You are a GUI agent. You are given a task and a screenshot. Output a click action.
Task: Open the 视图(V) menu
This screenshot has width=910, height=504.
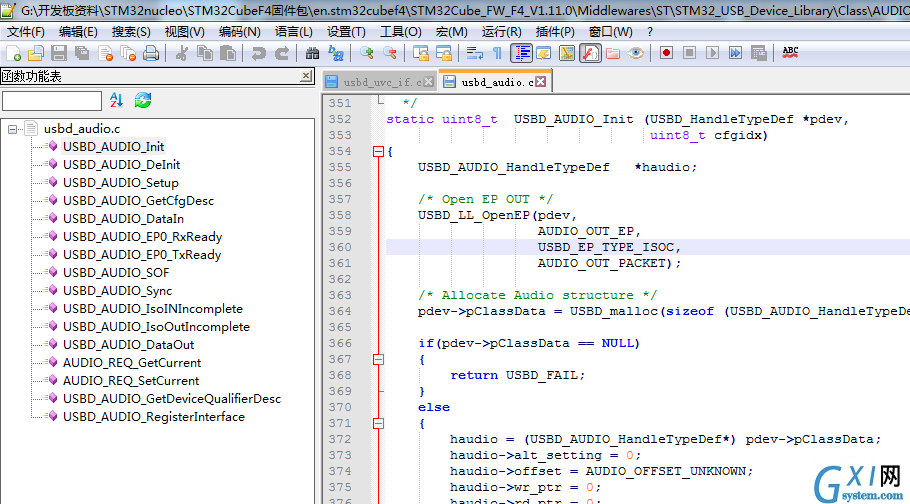pos(185,32)
